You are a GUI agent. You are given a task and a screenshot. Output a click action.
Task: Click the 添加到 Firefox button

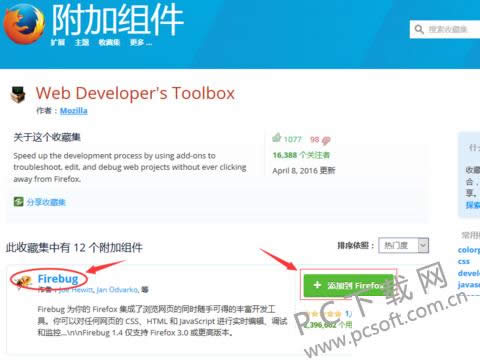(x=349, y=285)
